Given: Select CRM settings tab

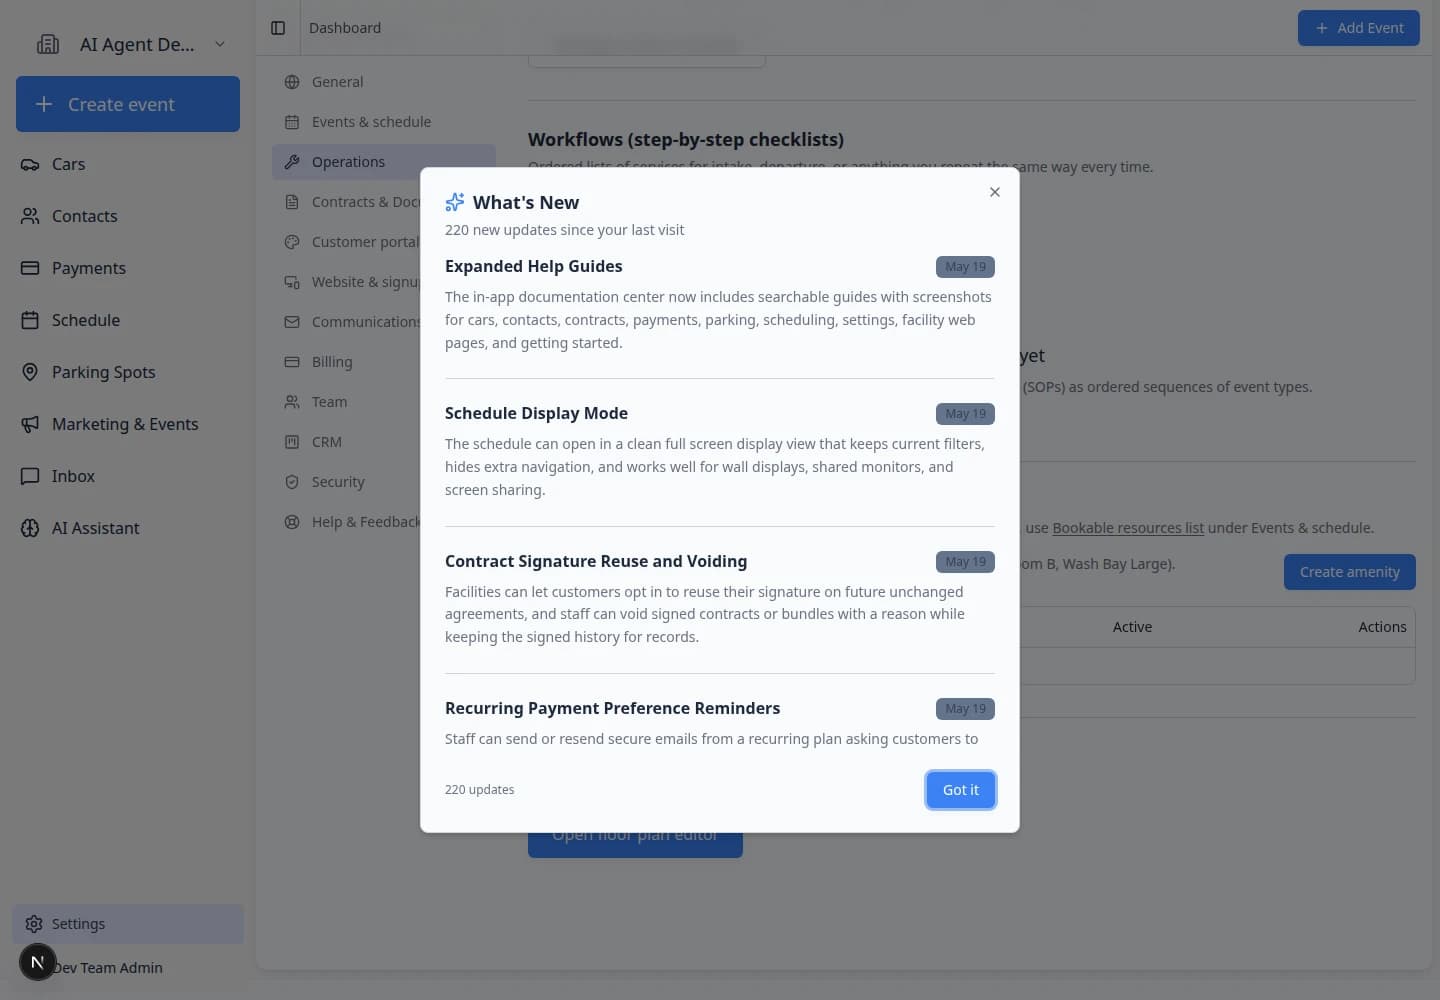Looking at the screenshot, I should [346, 442].
